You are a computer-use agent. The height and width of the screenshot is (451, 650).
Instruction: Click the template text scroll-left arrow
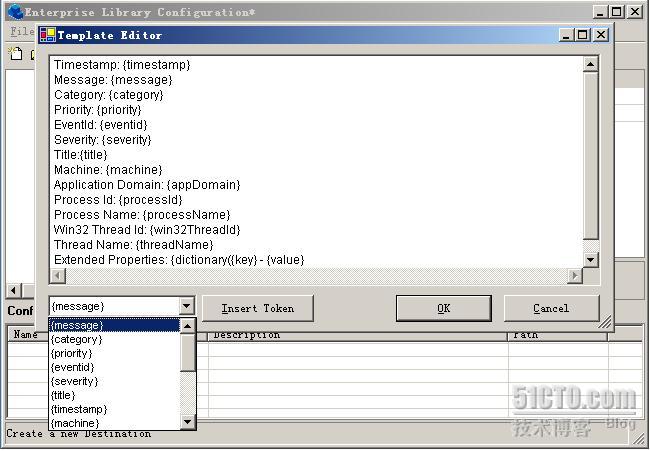click(x=58, y=276)
